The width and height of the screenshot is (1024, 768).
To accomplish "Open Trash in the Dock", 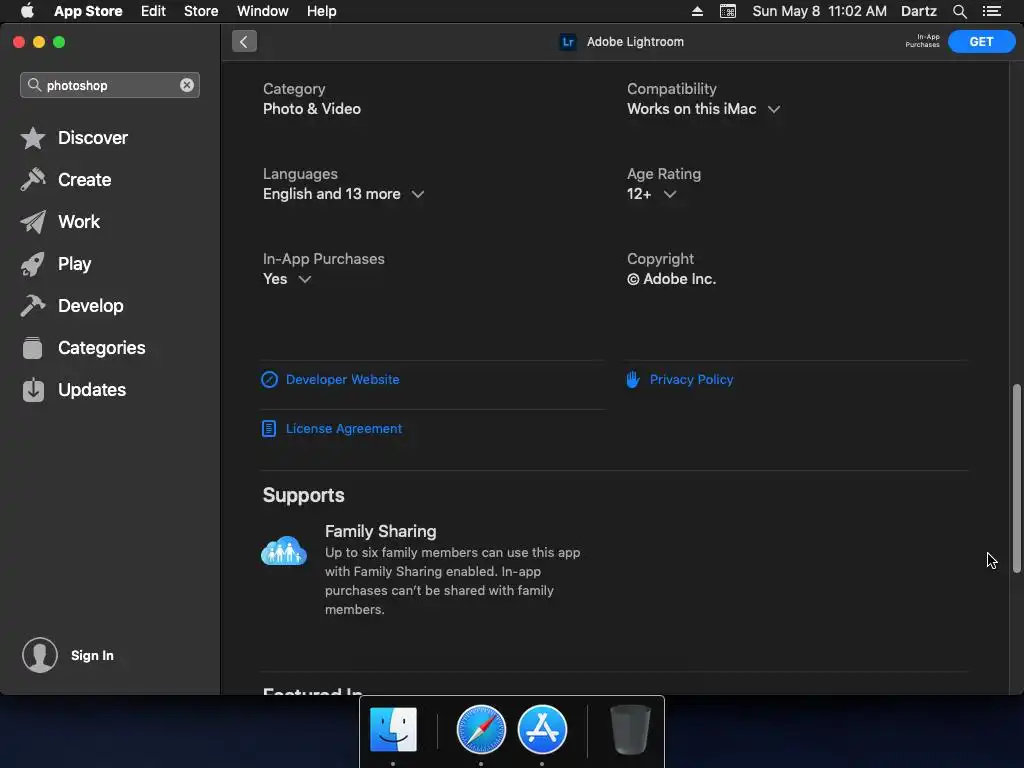I will (630, 729).
